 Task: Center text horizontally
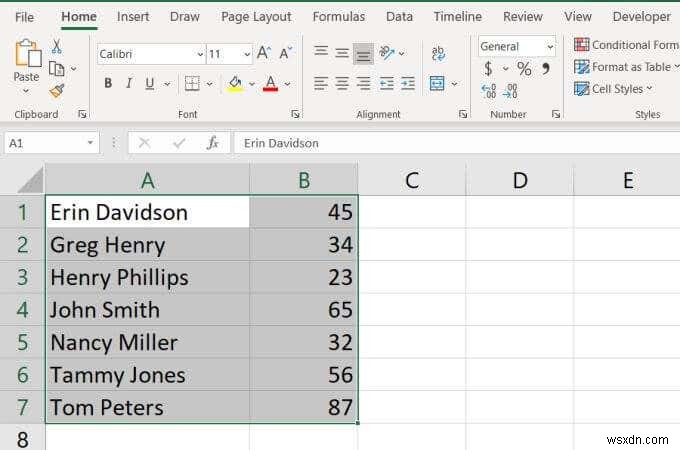point(342,83)
